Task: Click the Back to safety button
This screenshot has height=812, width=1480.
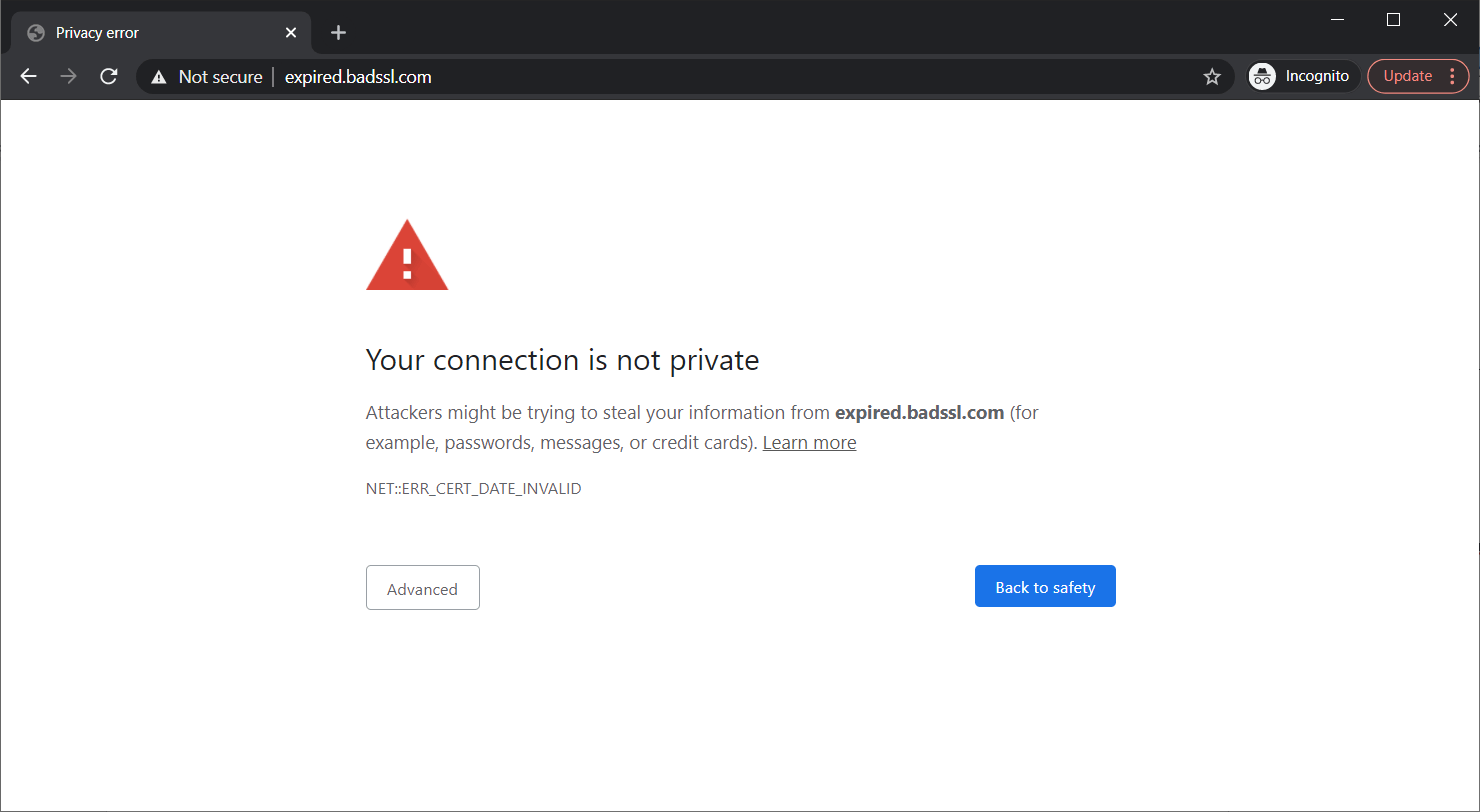Action: 1045,586
